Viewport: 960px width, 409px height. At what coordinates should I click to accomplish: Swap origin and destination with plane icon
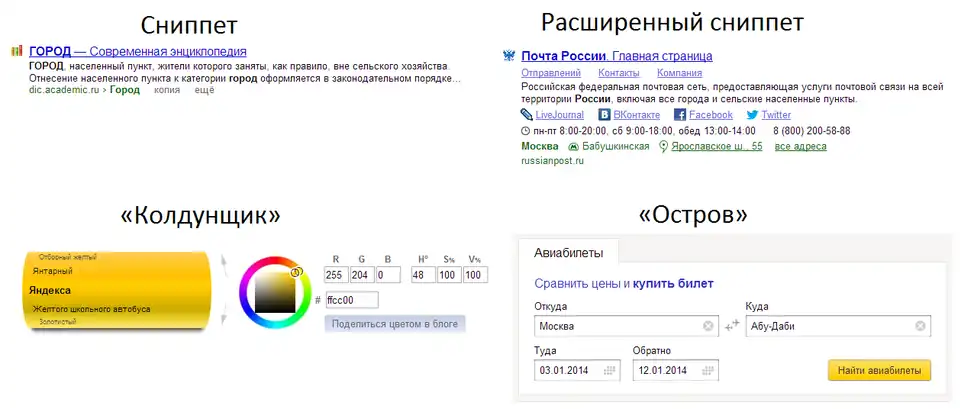click(x=731, y=325)
